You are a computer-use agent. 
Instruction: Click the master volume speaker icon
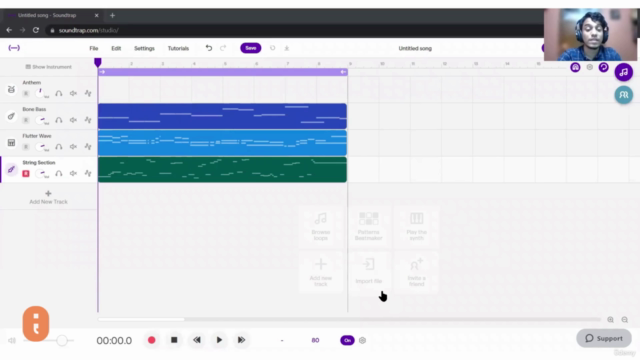(x=12, y=340)
